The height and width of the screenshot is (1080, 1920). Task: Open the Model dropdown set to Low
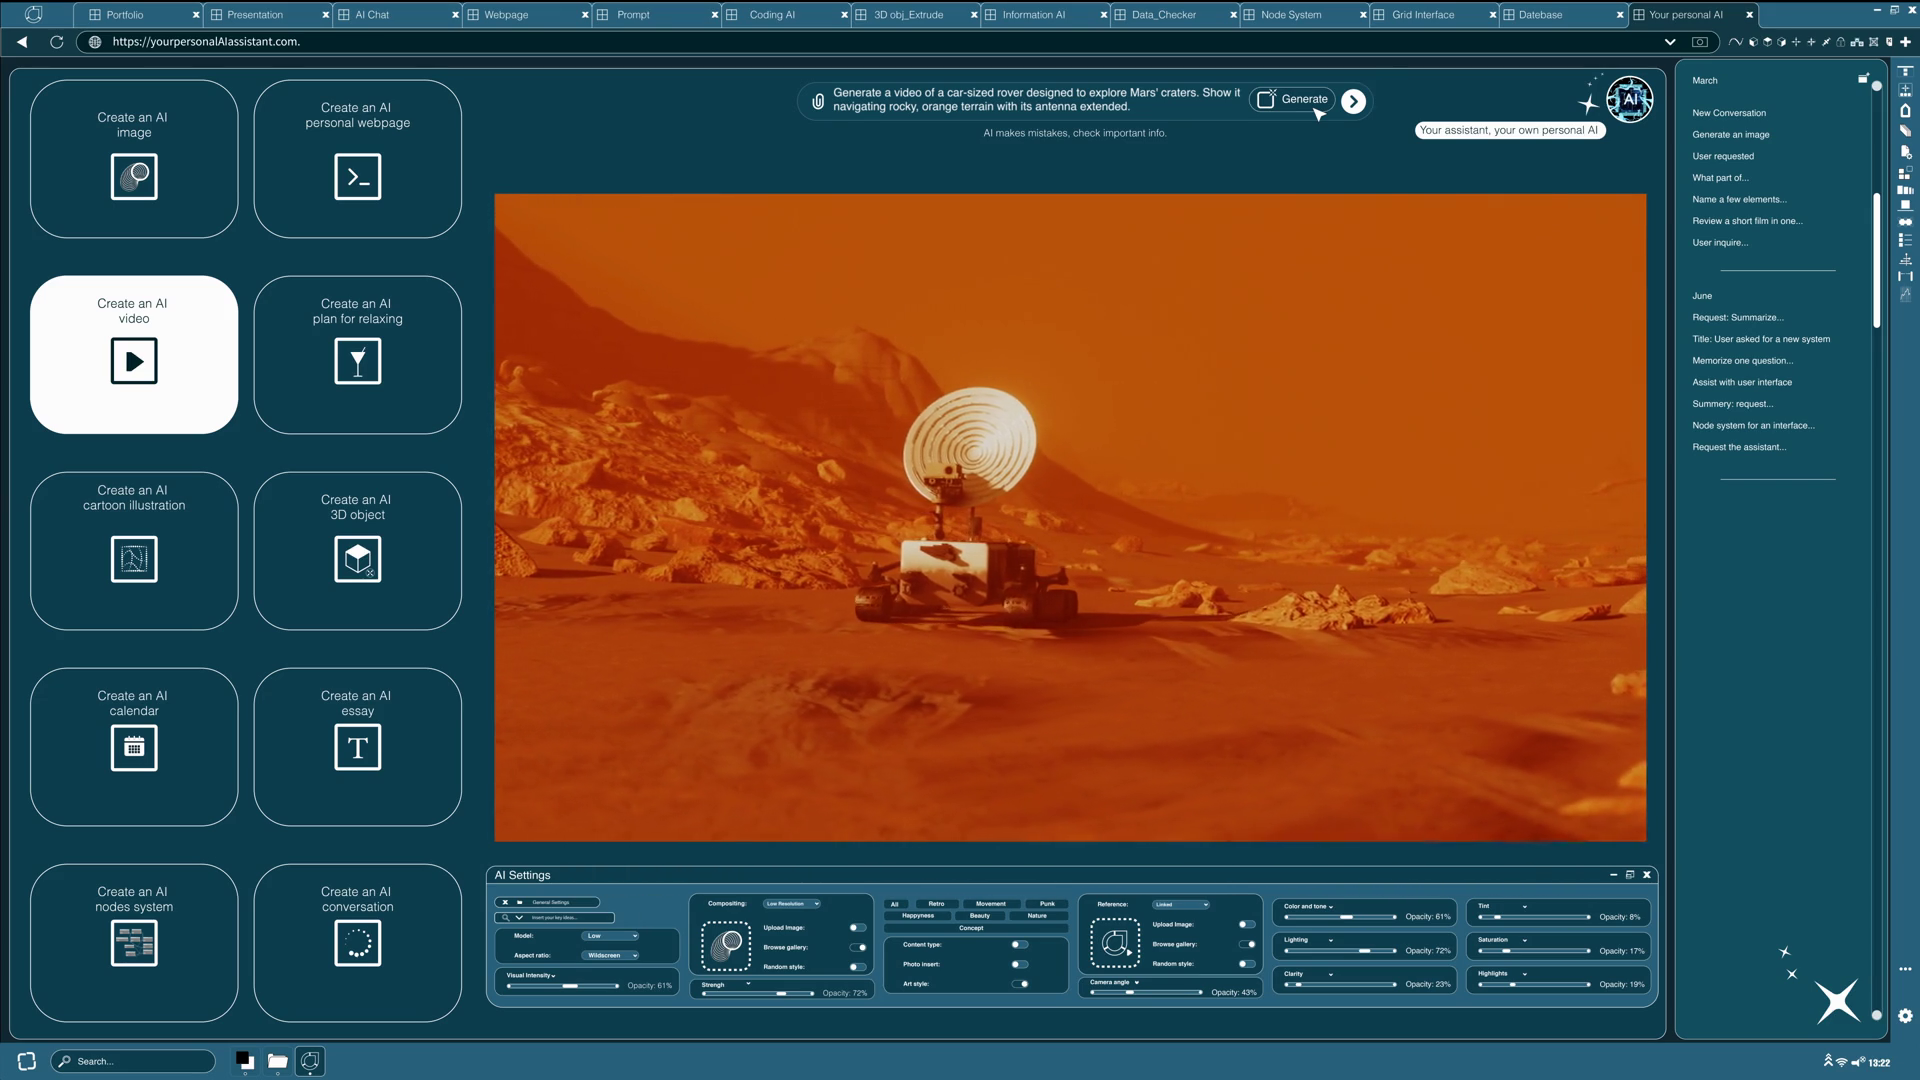click(610, 936)
